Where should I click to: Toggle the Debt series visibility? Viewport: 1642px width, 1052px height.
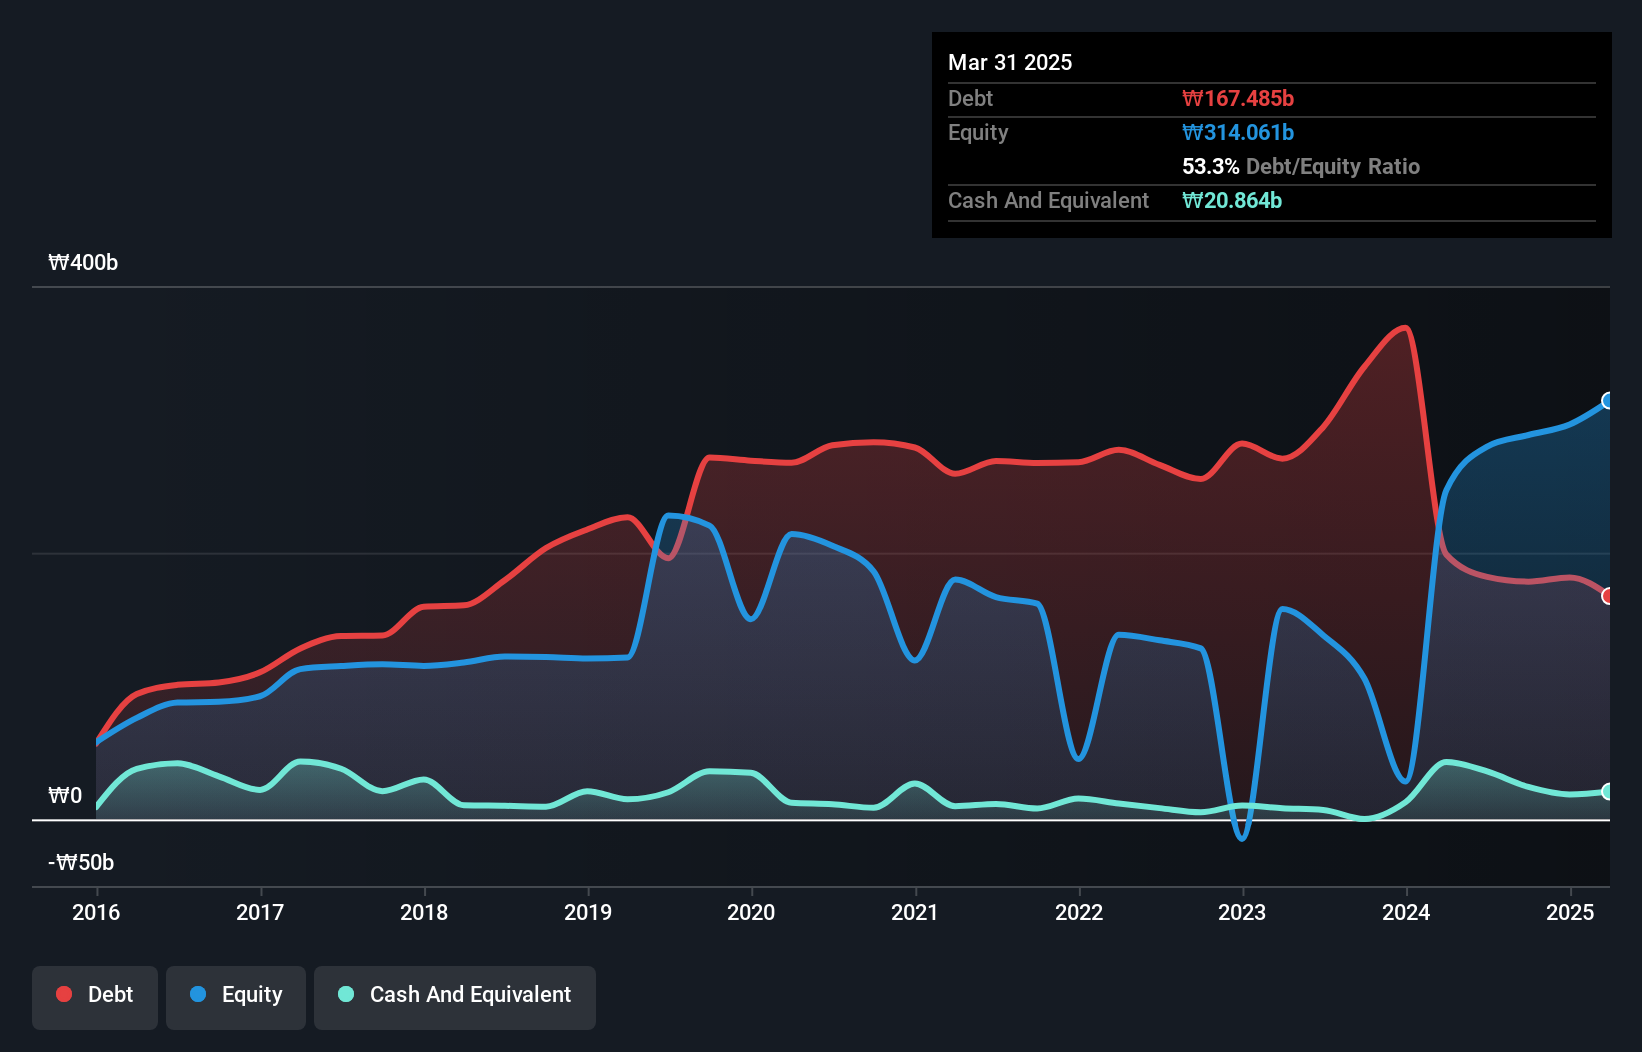95,994
